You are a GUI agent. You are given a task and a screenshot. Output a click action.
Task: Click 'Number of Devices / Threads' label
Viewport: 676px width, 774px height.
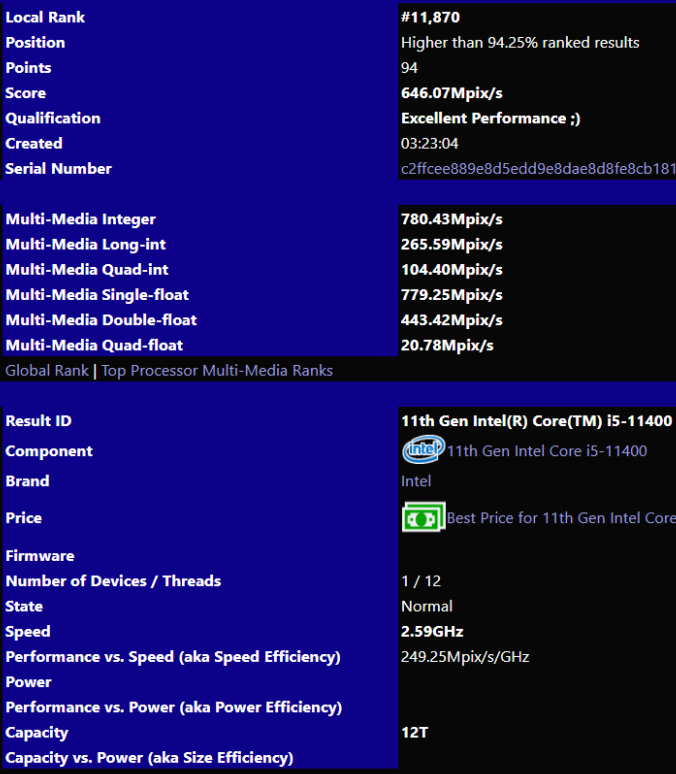(113, 581)
